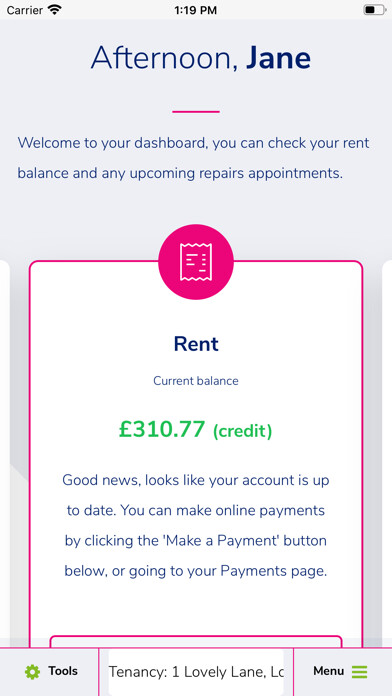Tap the Current balance label
The height and width of the screenshot is (696, 392).
(196, 381)
